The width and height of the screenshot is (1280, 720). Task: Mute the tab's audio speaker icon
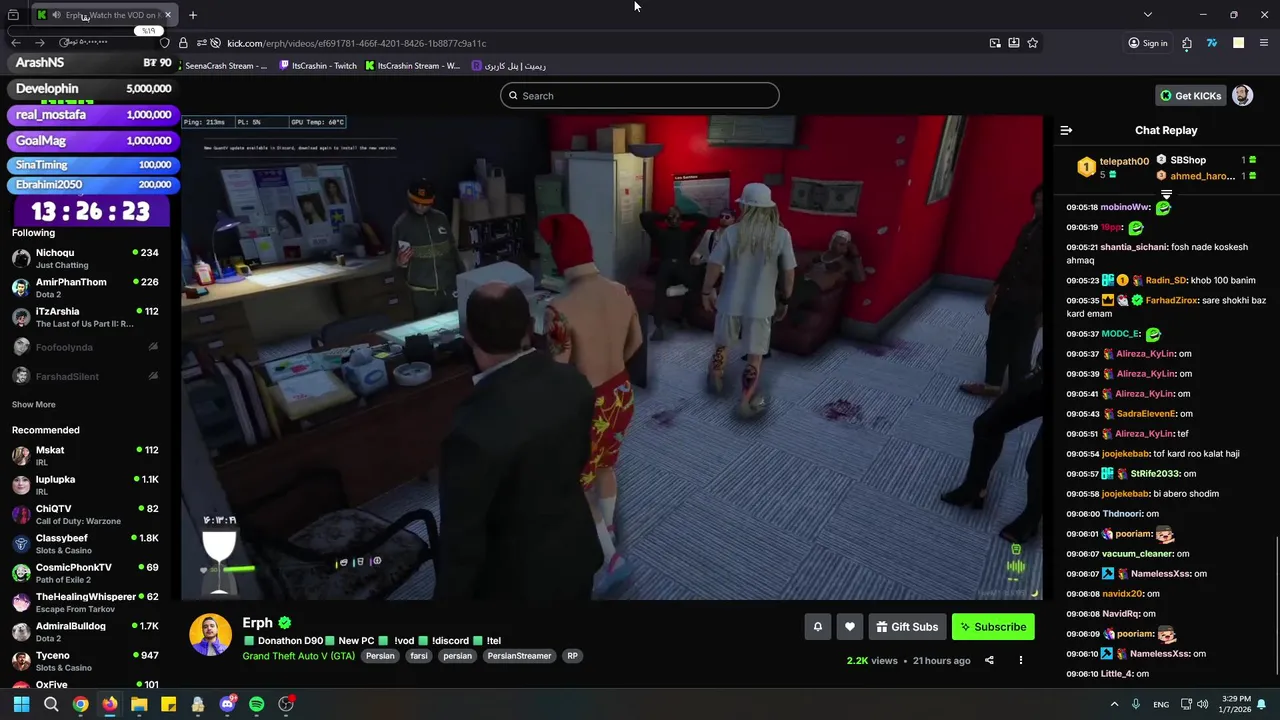pos(56,15)
